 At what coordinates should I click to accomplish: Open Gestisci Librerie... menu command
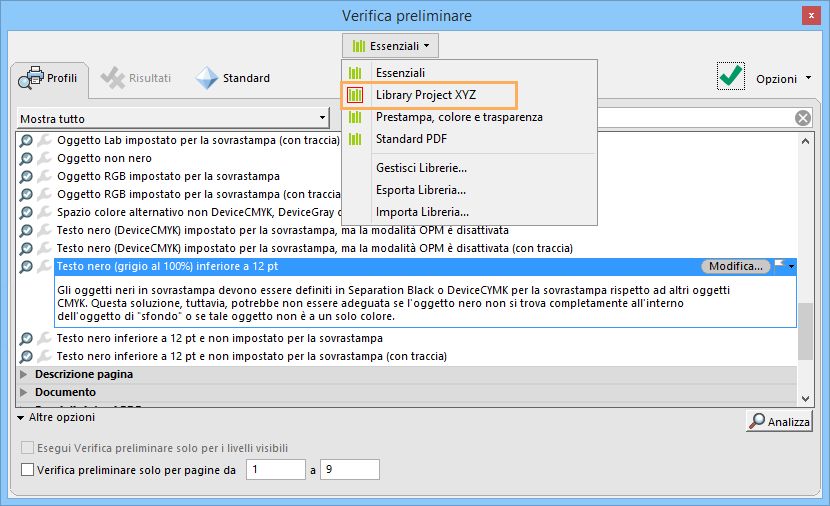click(x=421, y=168)
